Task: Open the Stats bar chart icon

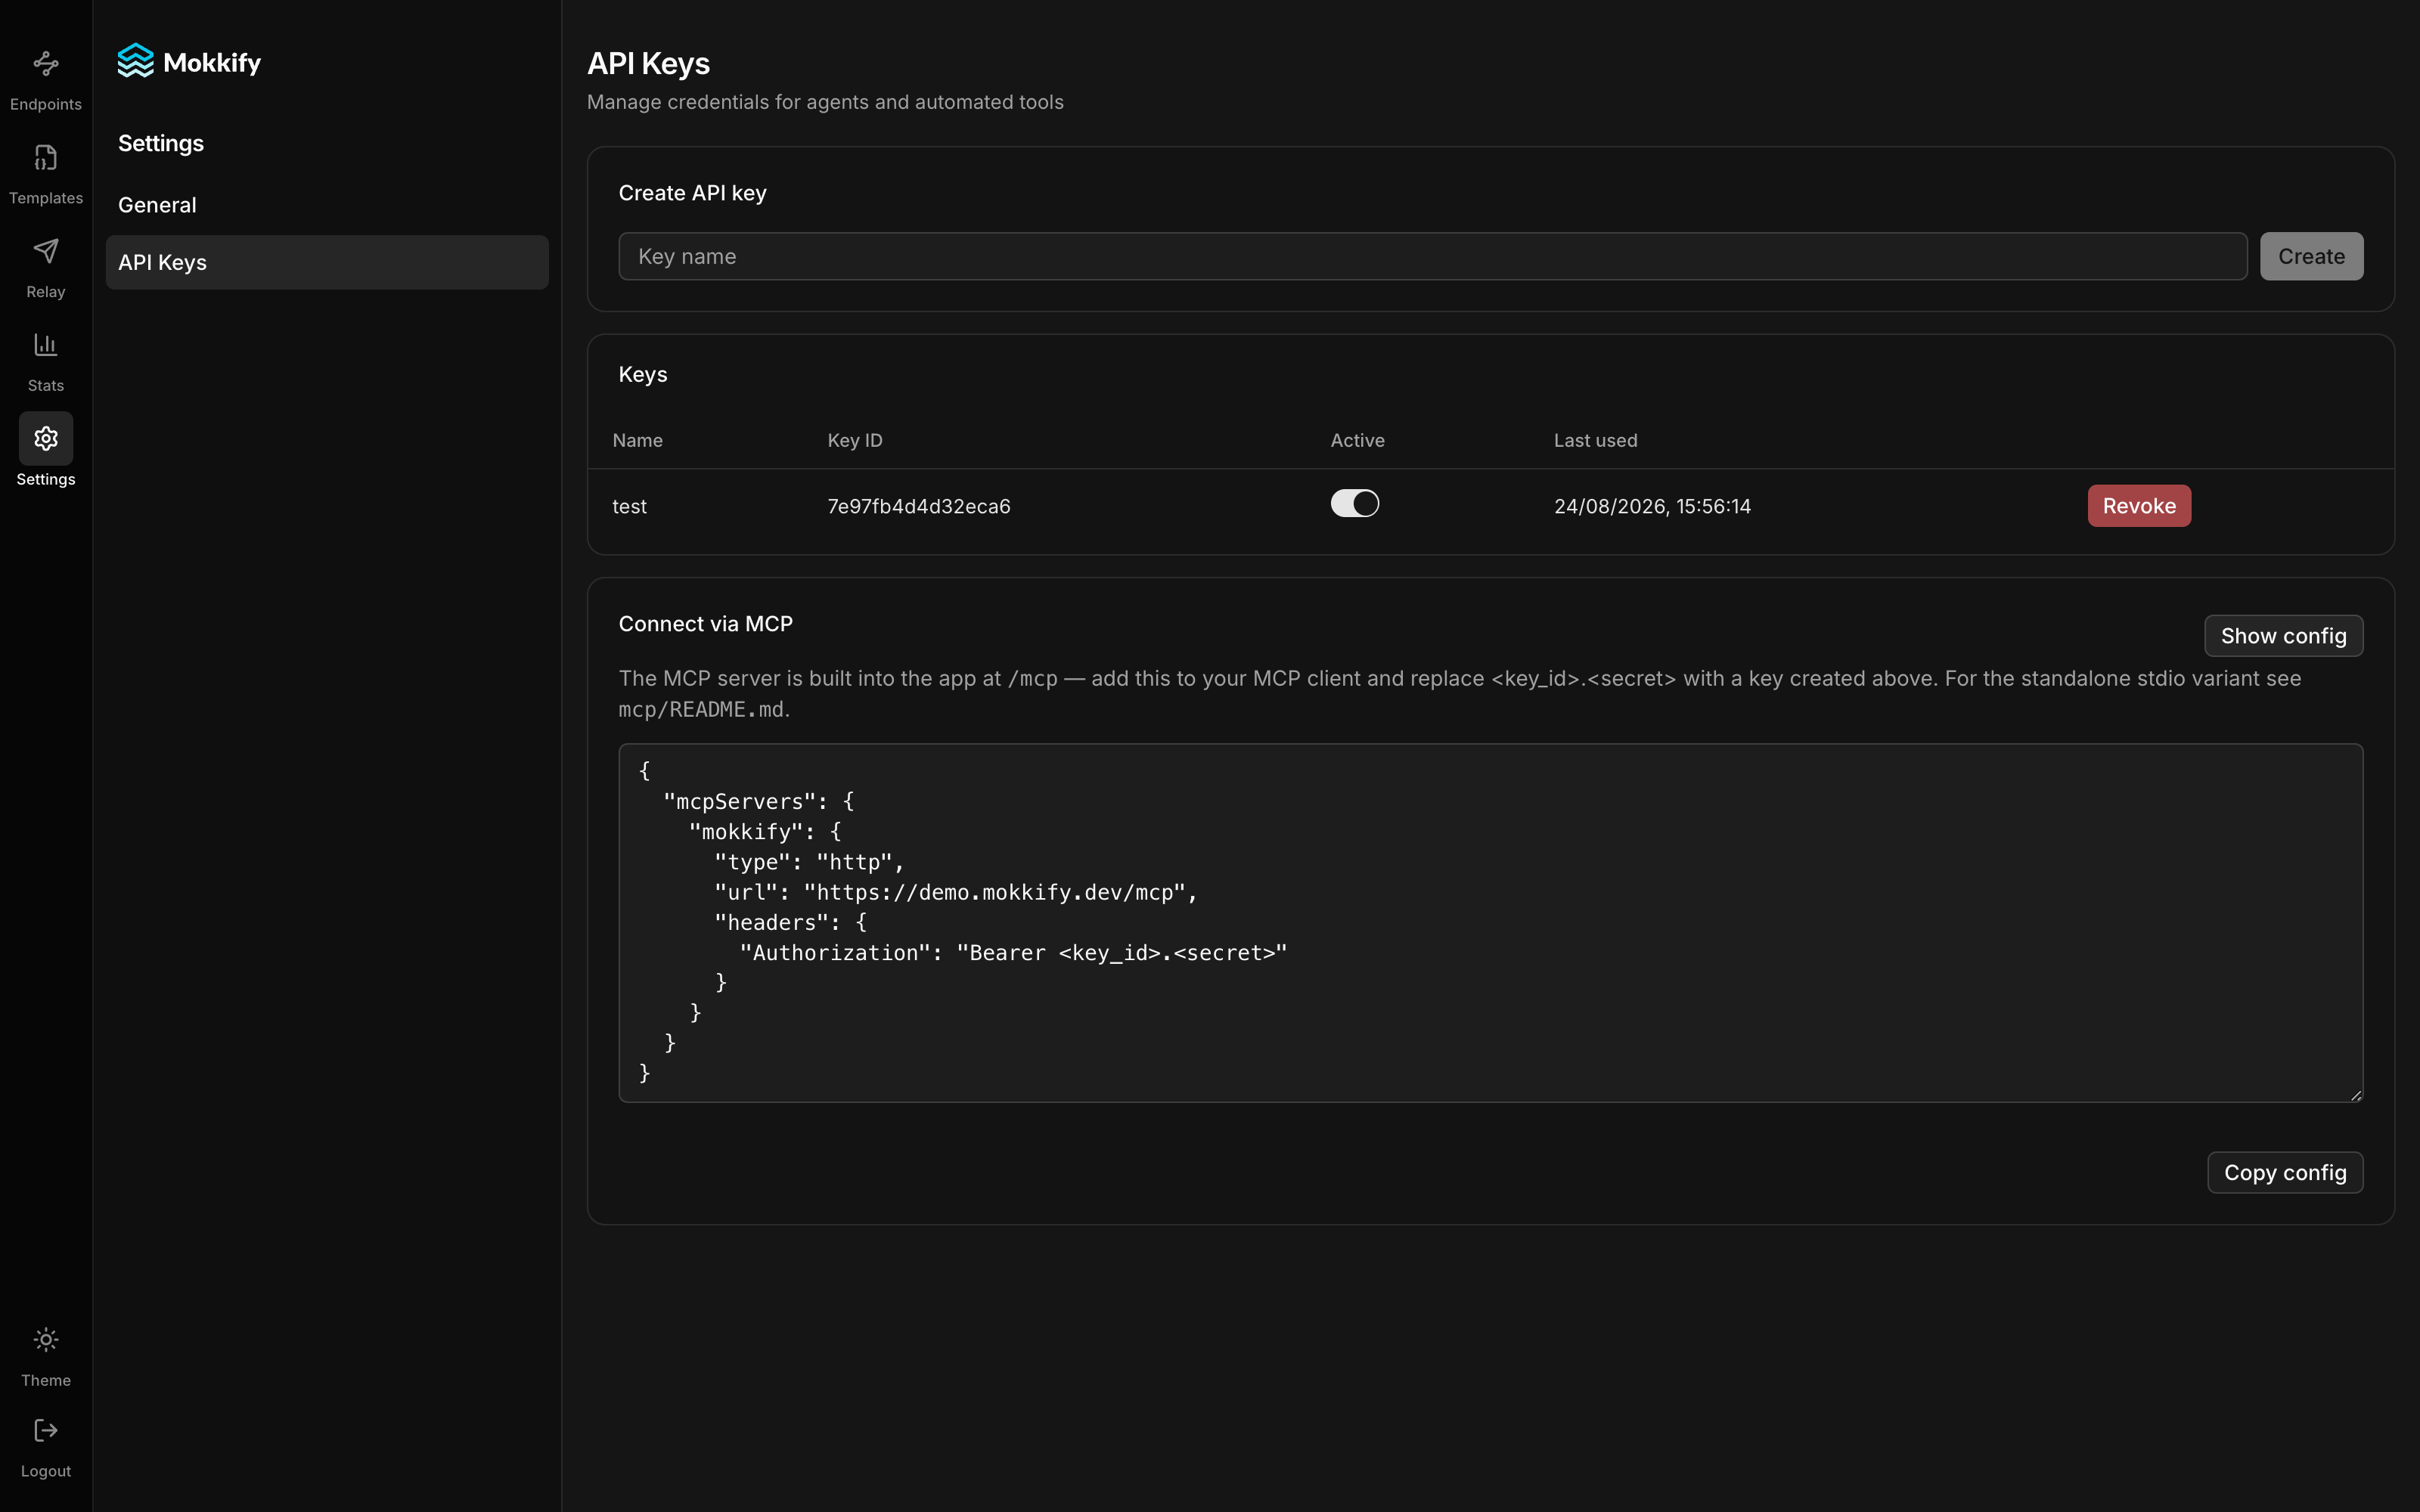Action: click(46, 345)
